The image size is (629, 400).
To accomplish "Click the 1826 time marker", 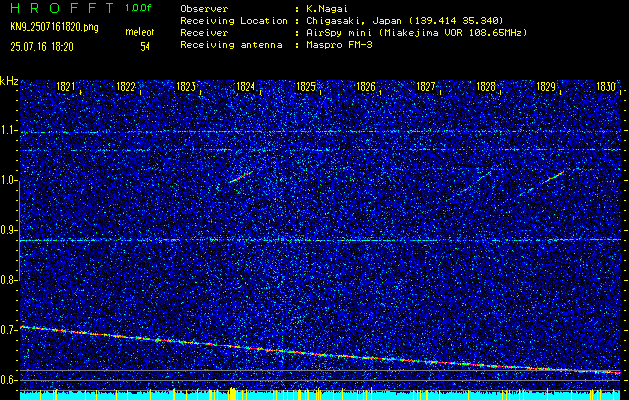I will (366, 86).
